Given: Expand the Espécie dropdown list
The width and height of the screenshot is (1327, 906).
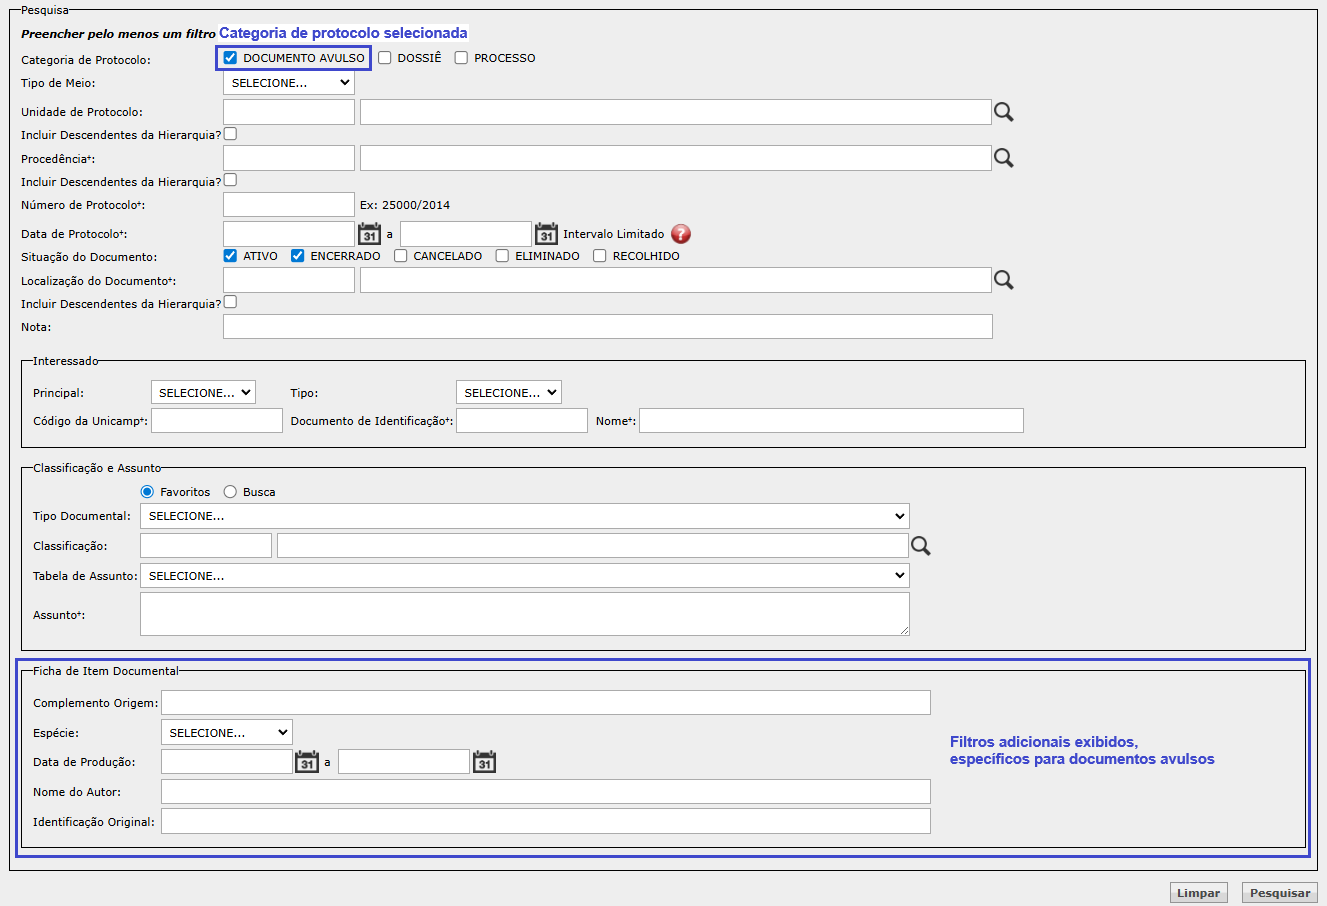Looking at the screenshot, I should (x=226, y=733).
